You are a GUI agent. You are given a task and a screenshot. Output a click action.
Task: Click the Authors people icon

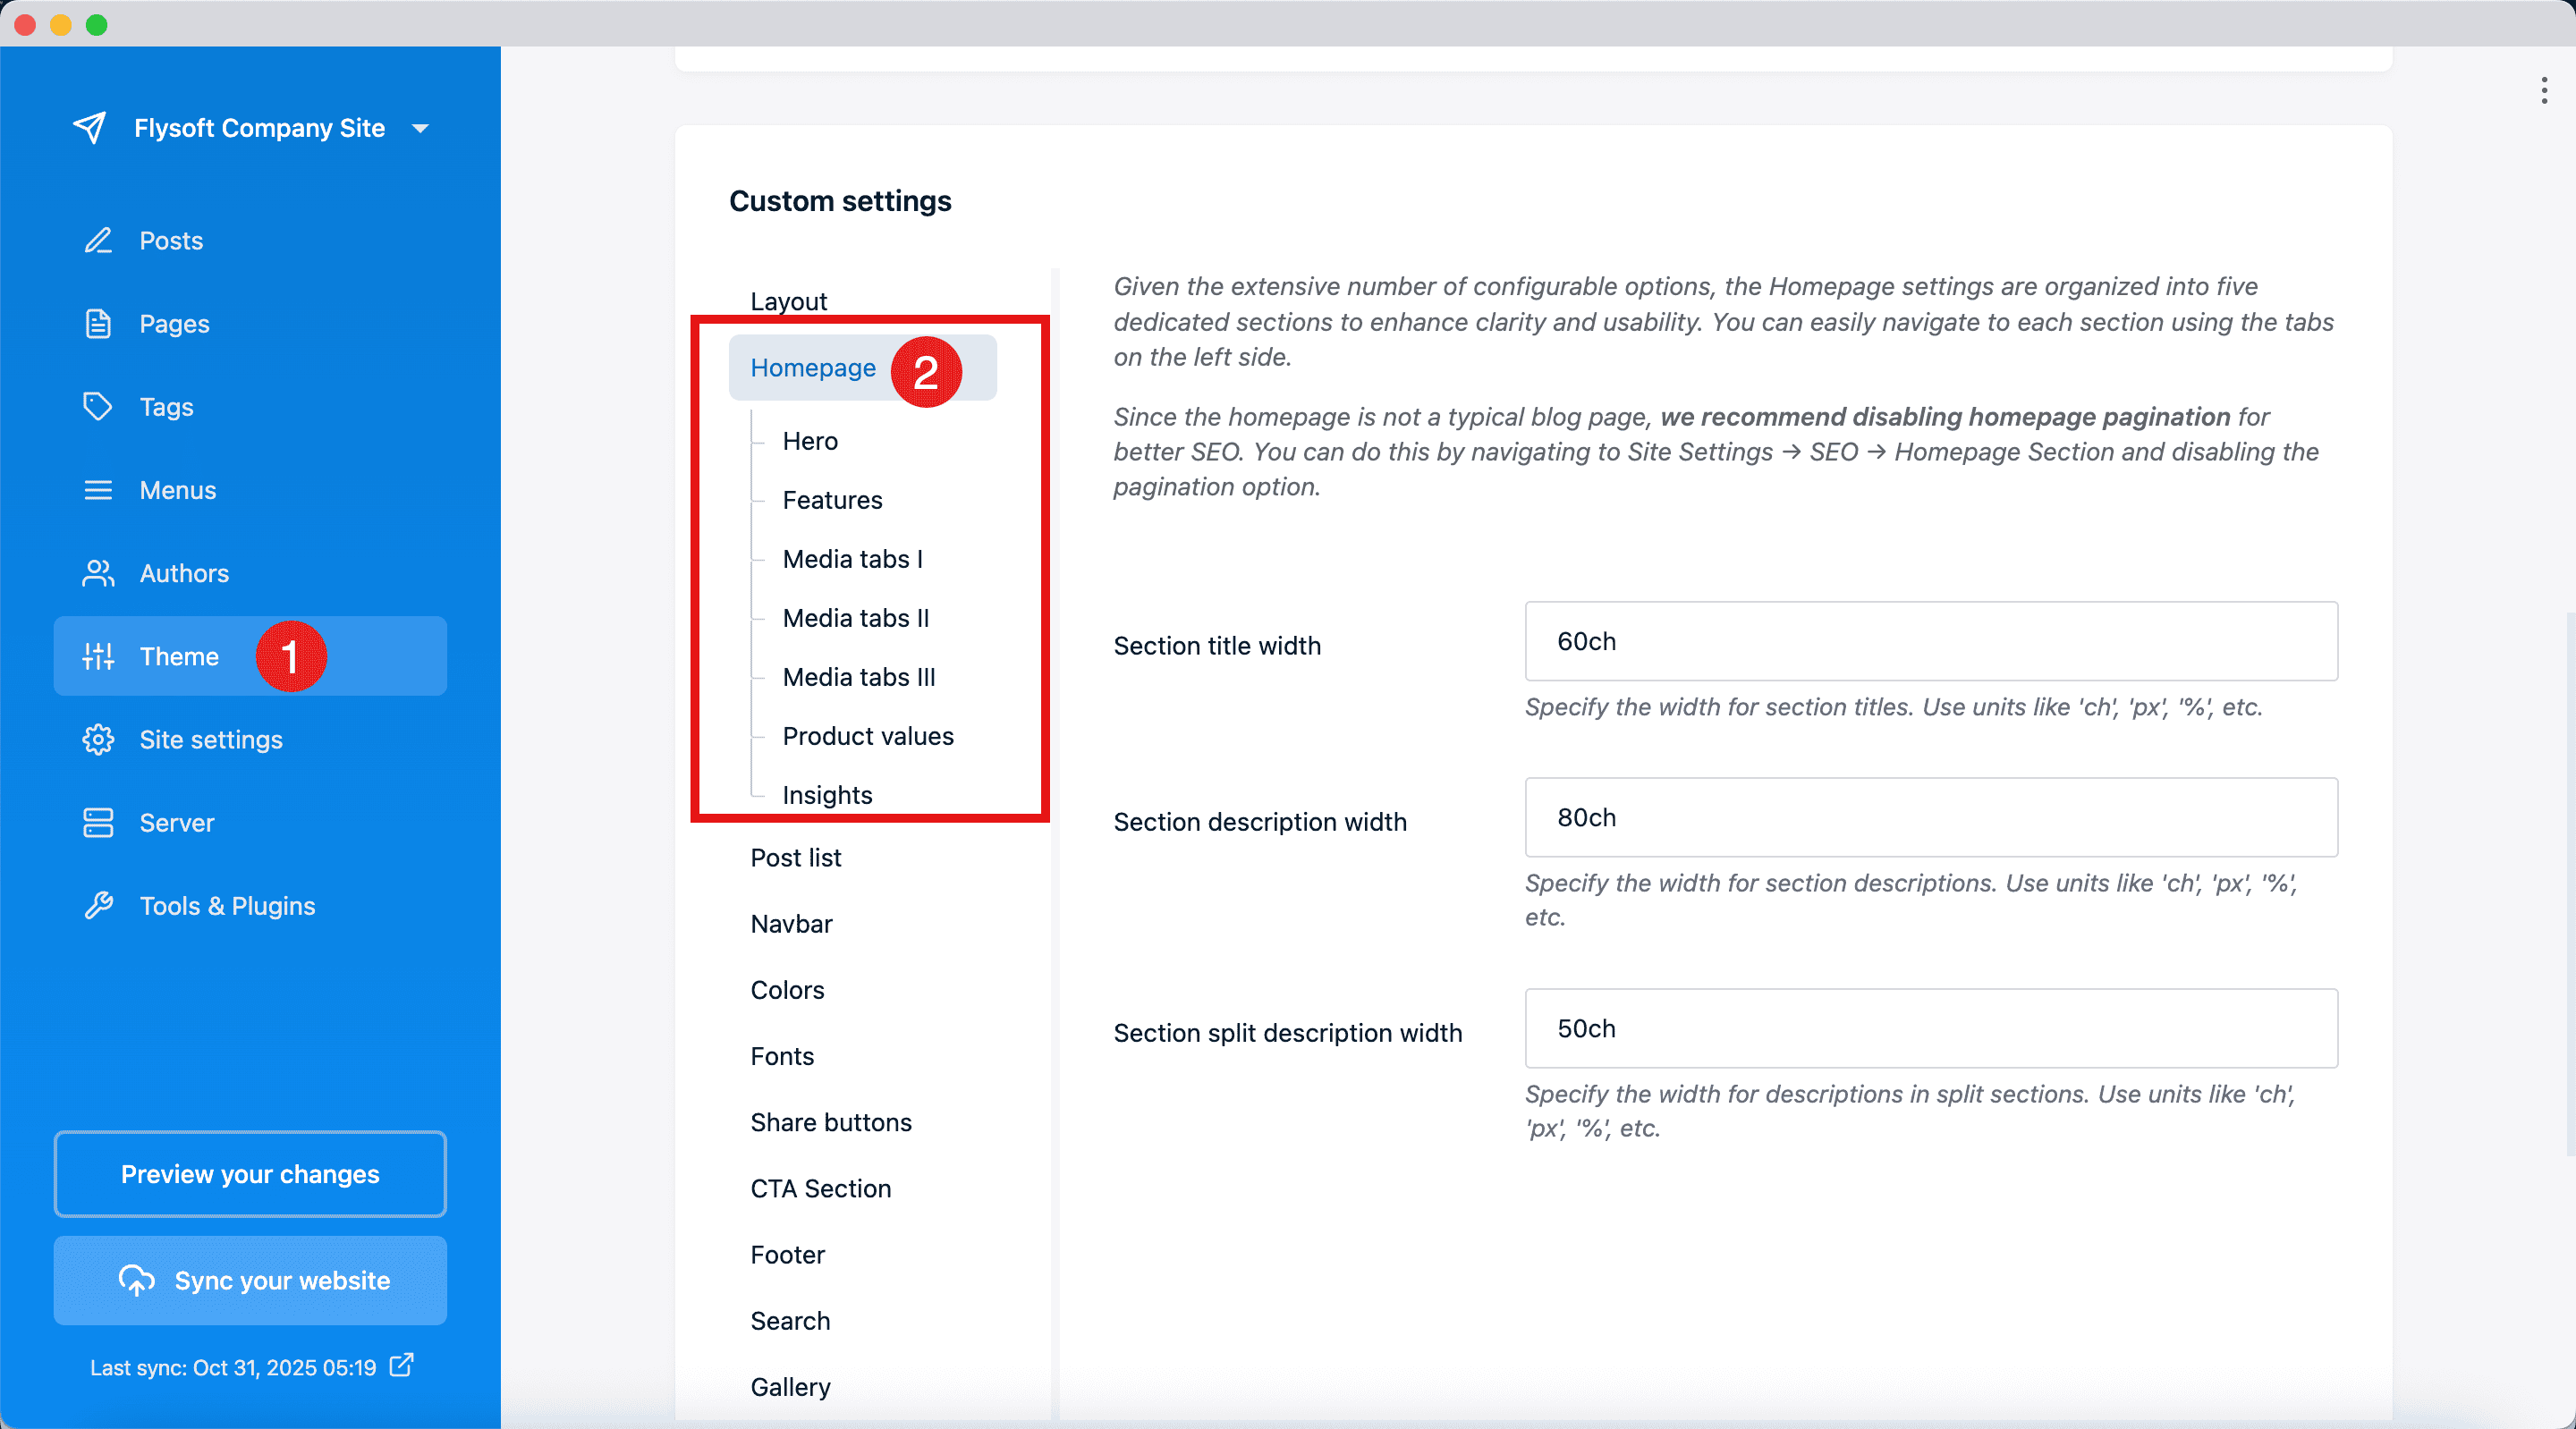(98, 573)
